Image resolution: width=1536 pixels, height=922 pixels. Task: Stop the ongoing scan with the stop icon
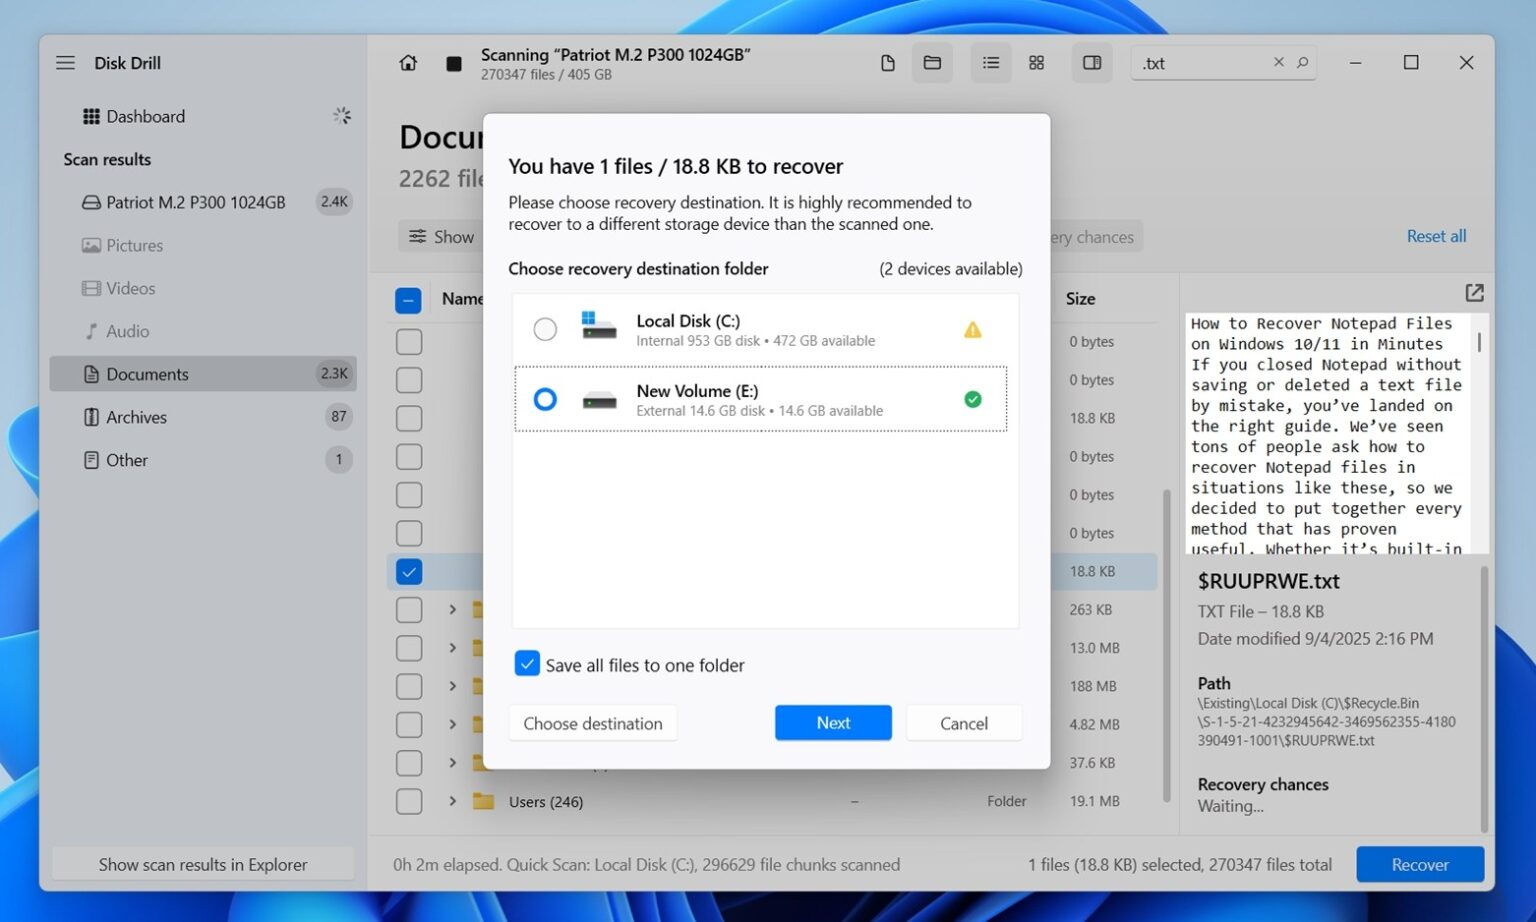coord(453,62)
